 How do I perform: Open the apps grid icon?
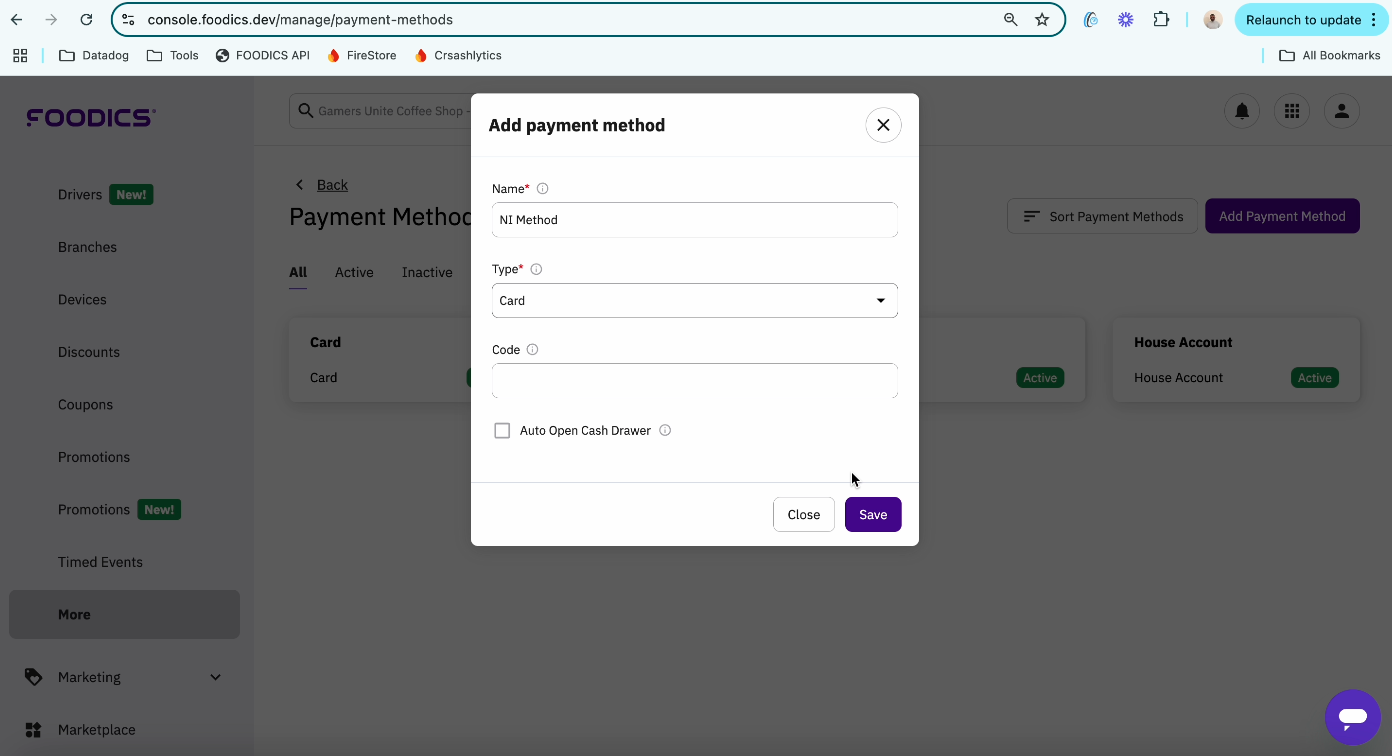[1292, 111]
